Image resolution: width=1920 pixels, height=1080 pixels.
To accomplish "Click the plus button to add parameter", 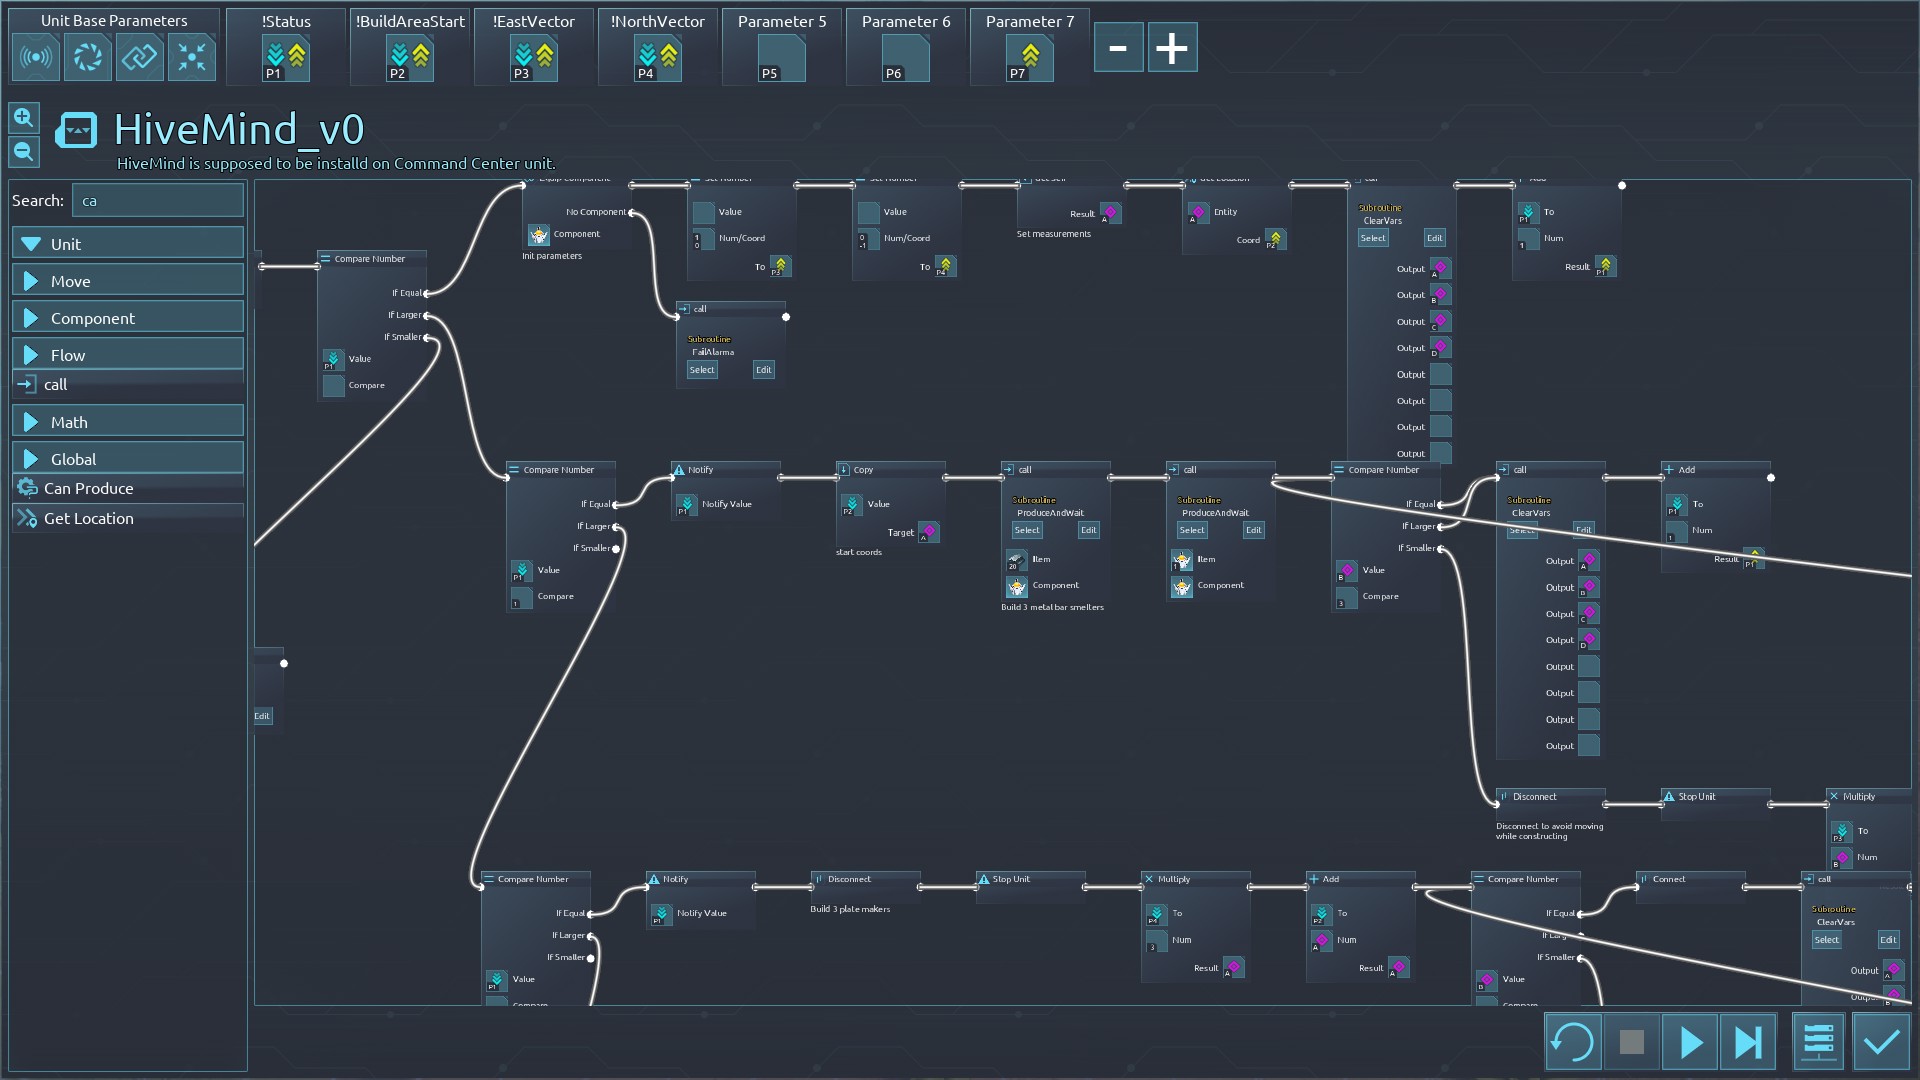I will (1172, 48).
